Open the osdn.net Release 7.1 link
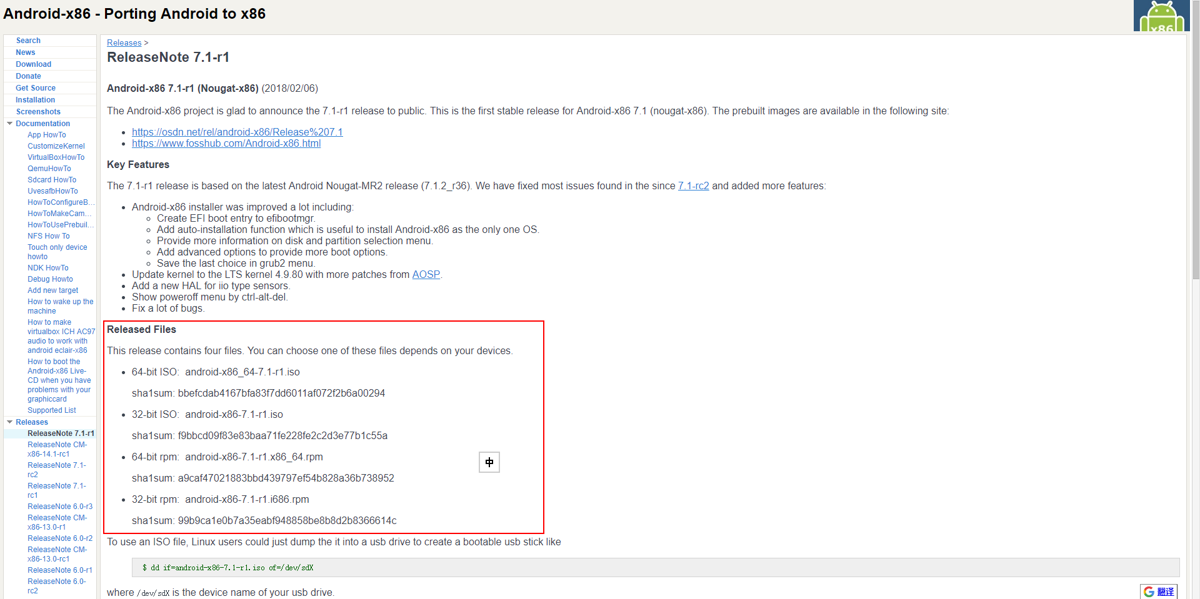The width and height of the screenshot is (1200, 599). (x=237, y=132)
